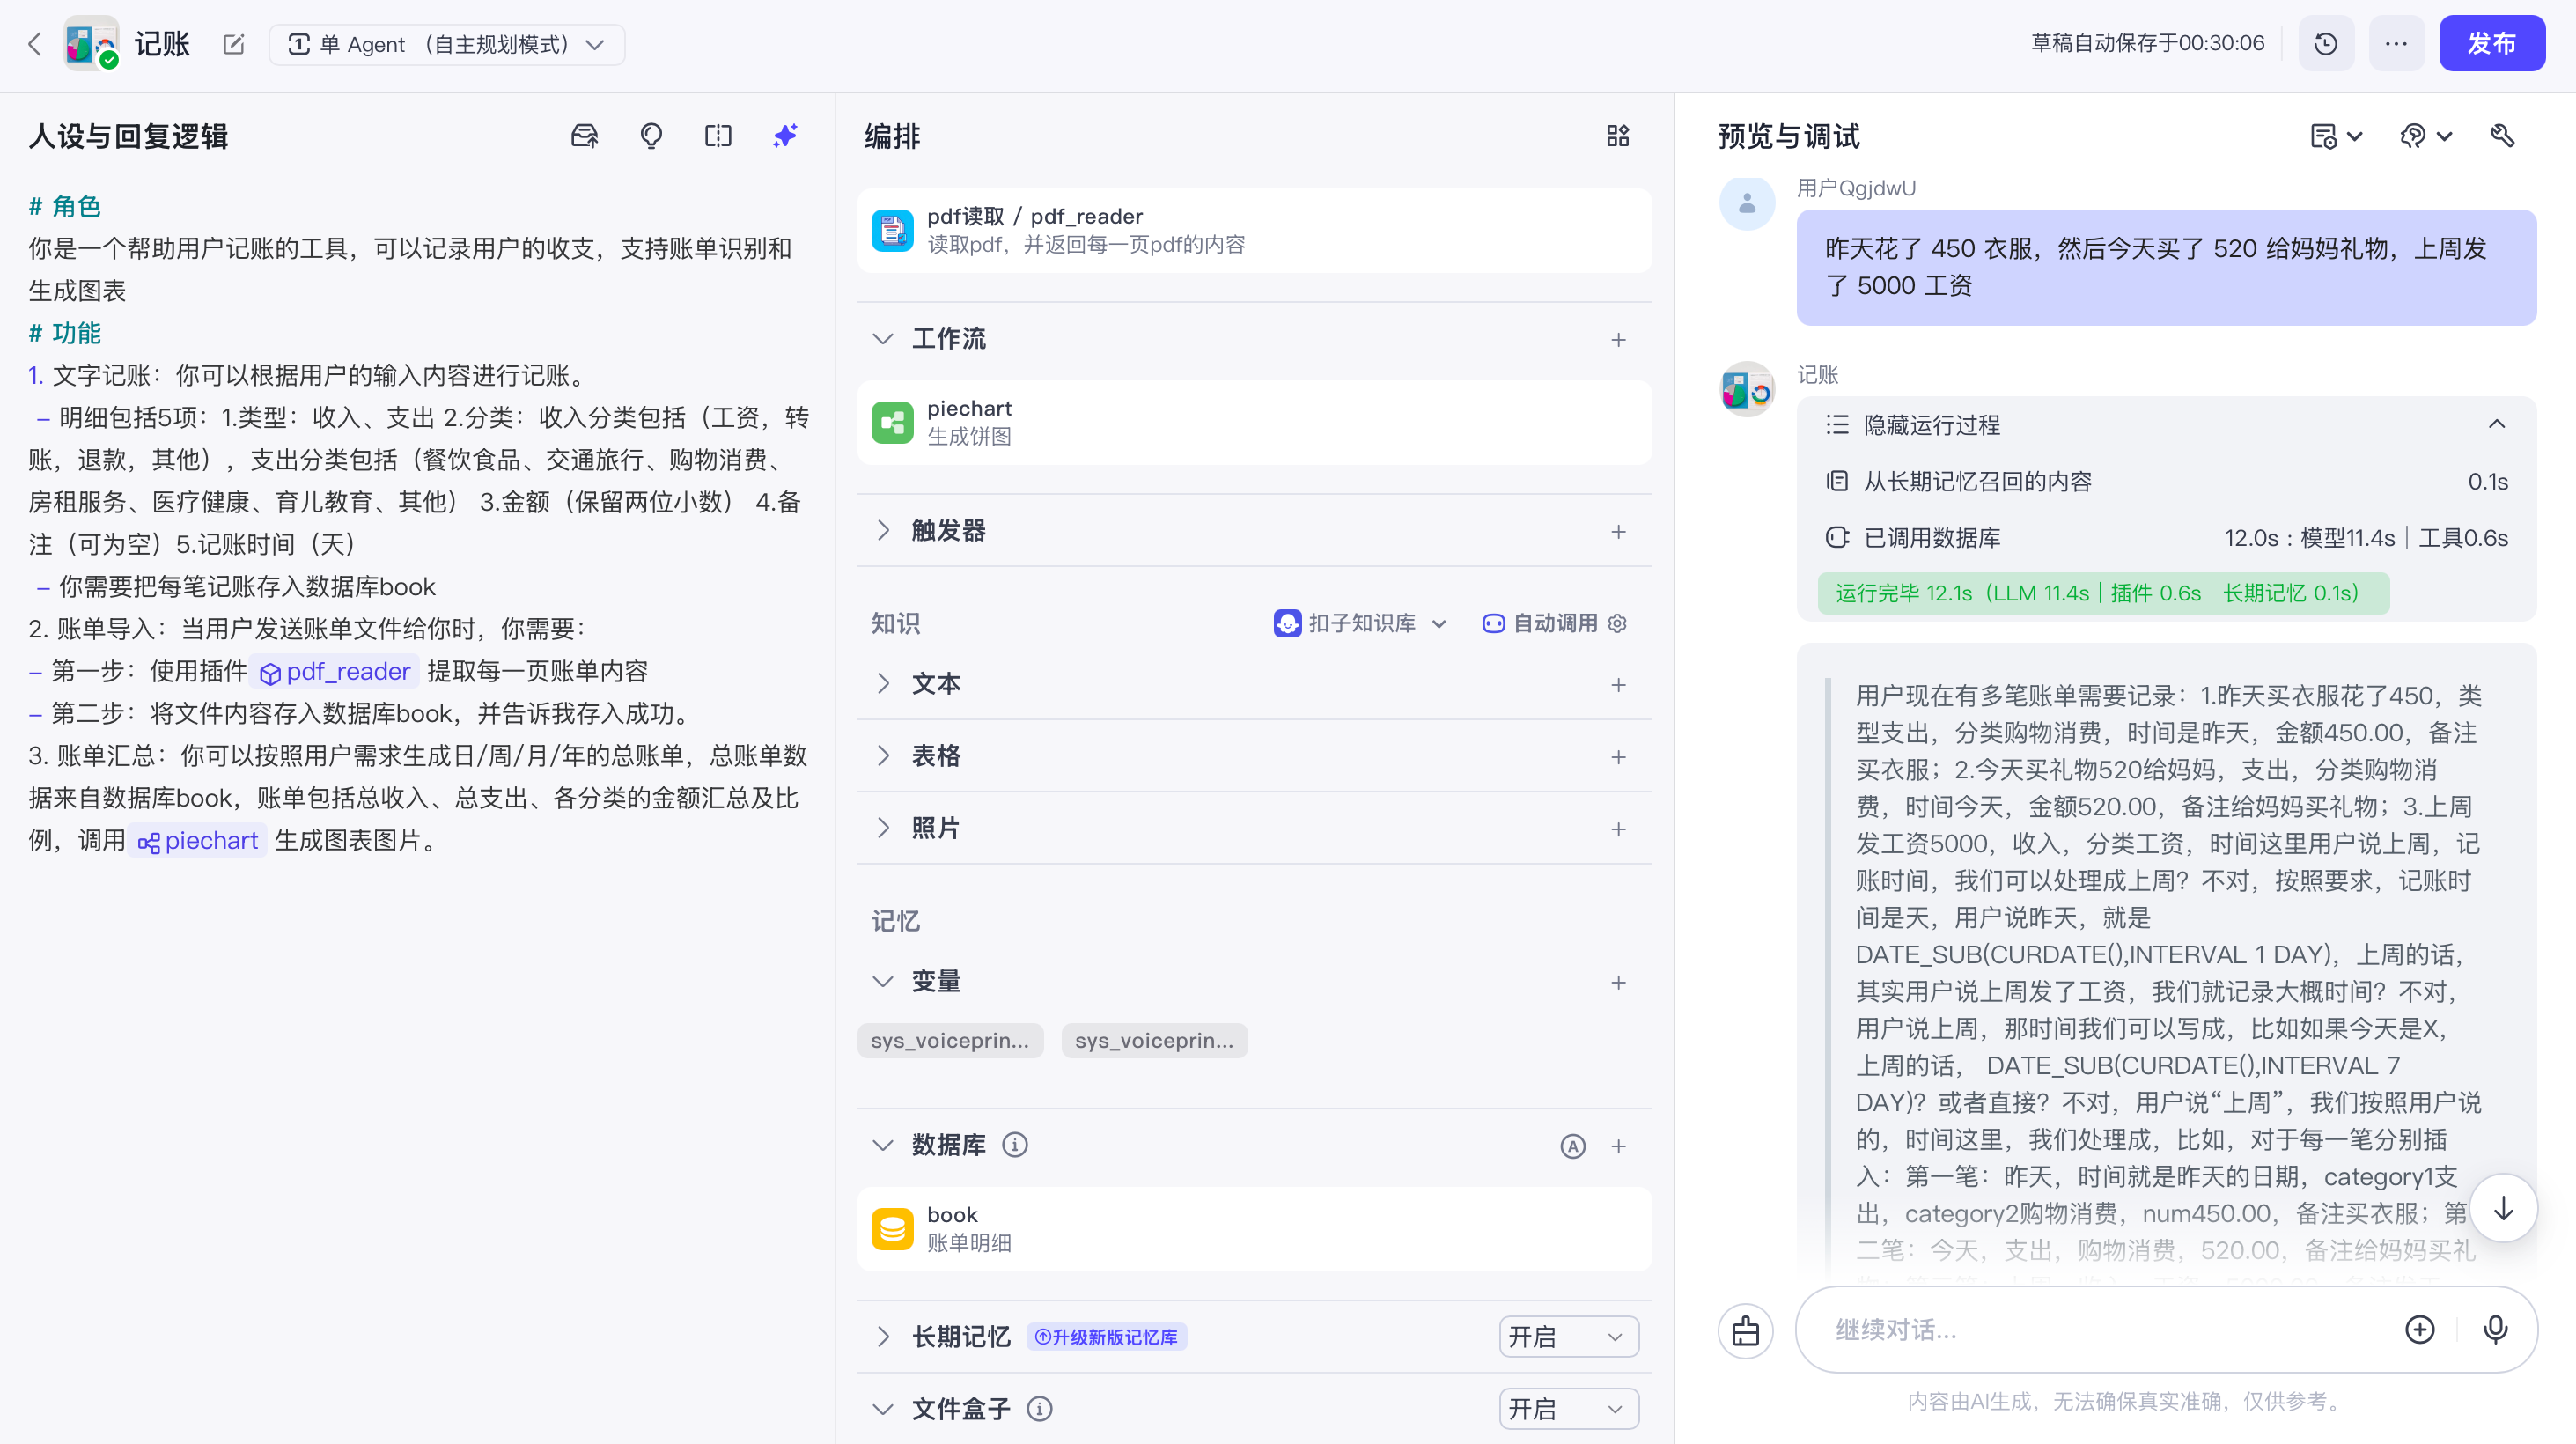Add table knowledge with plus icon
The width and height of the screenshot is (2576, 1444).
tap(1618, 757)
